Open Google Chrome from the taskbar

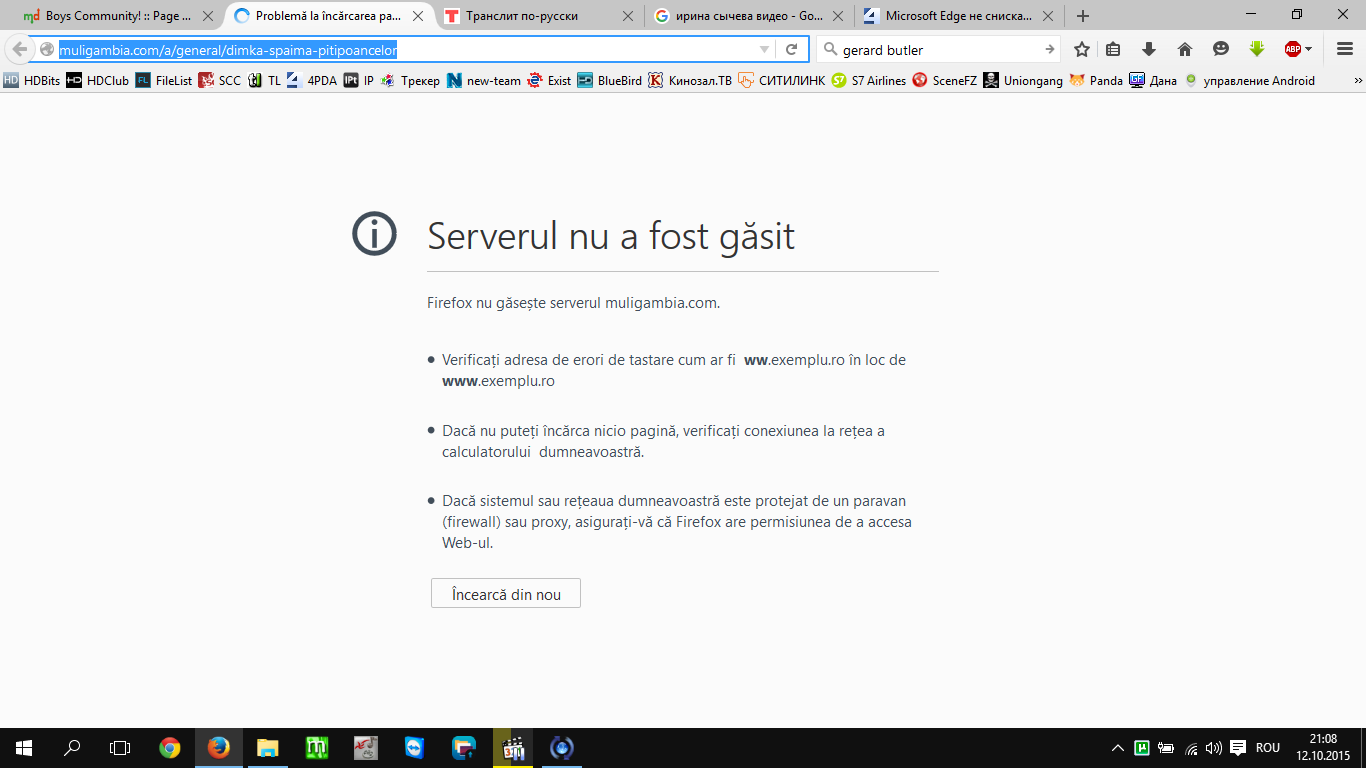(x=170, y=748)
